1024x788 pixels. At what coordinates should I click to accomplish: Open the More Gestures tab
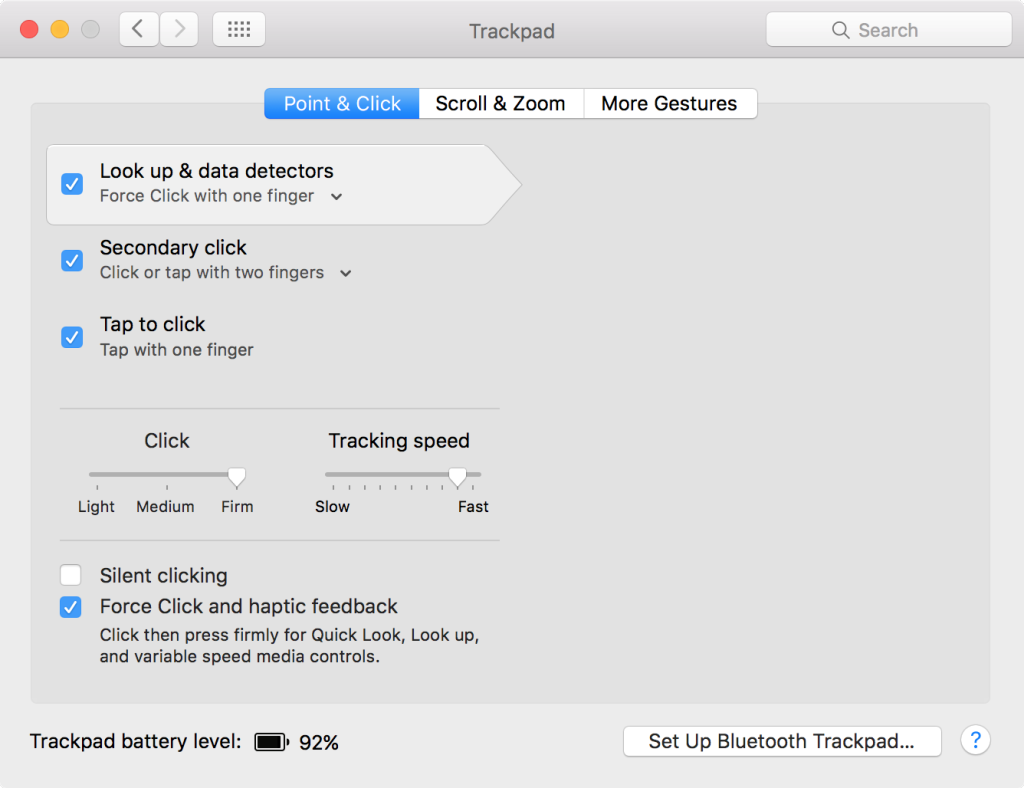[x=669, y=104]
